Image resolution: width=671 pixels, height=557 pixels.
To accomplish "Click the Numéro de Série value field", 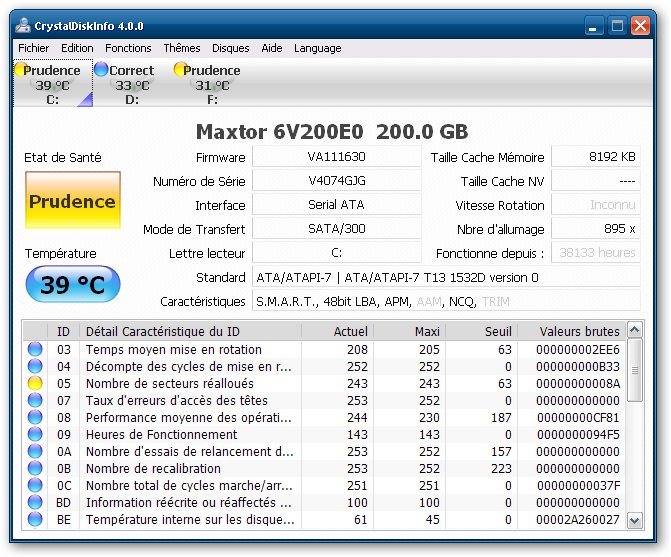I will tap(336, 181).
